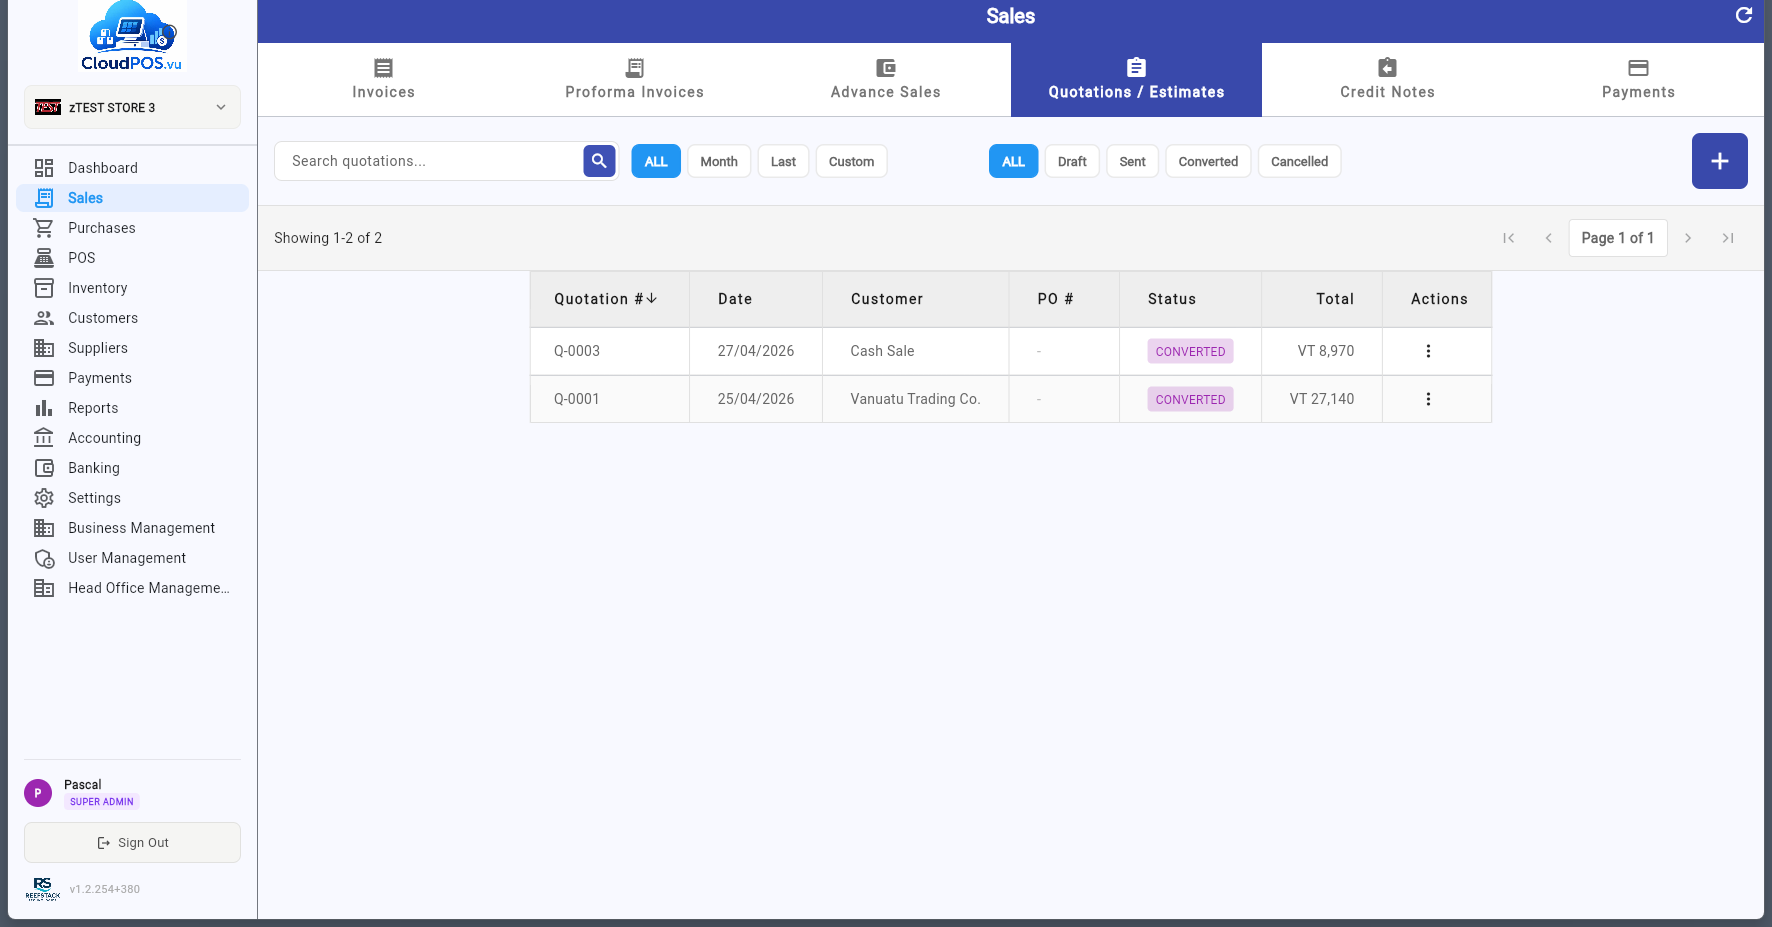Switch to the Credit Notes tab
The width and height of the screenshot is (1772, 927).
(1387, 80)
